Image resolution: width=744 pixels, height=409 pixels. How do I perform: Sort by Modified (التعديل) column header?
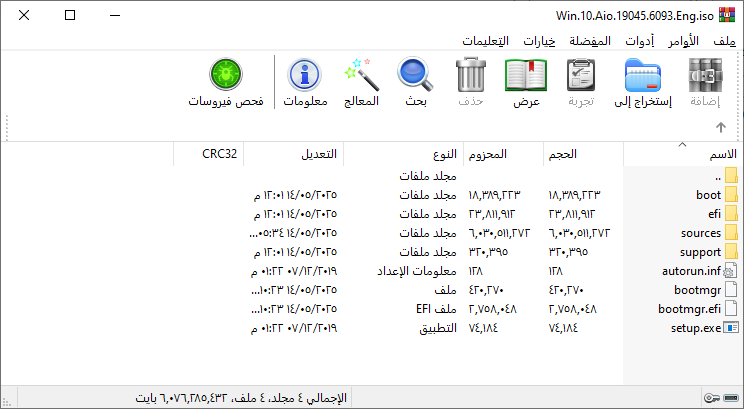coord(293,154)
